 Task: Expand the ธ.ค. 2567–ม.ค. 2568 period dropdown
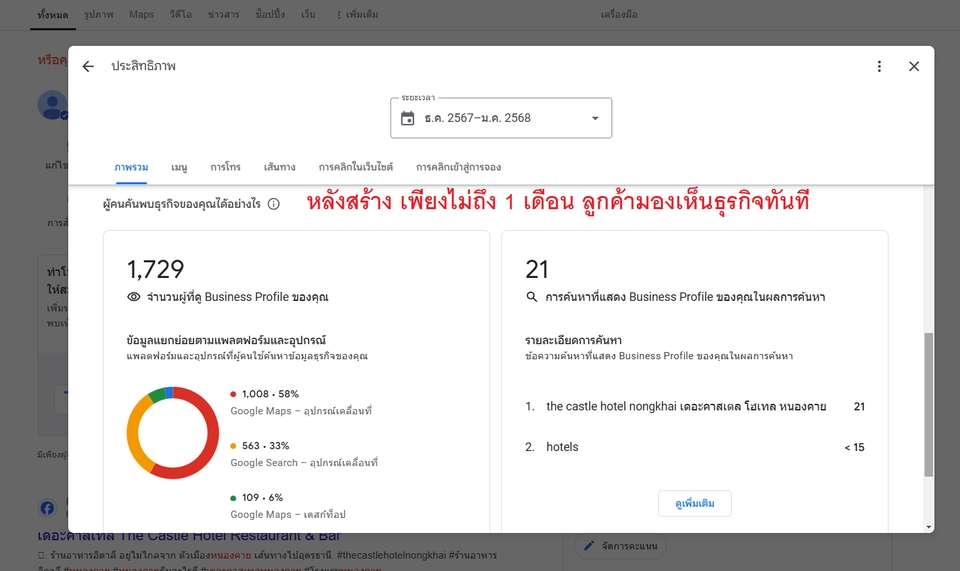[595, 118]
